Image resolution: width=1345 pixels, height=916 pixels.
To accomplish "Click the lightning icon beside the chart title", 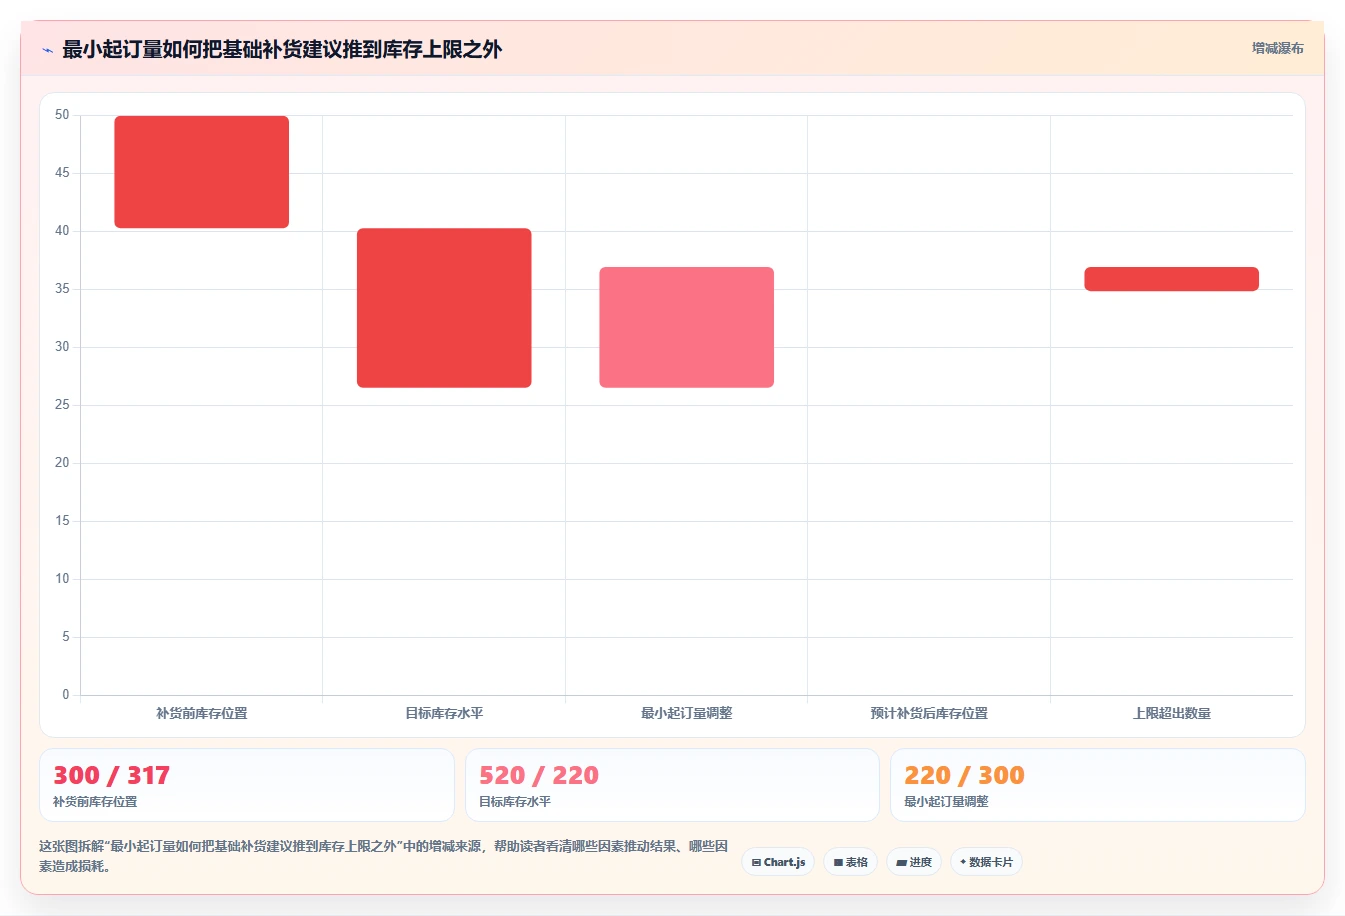I will (47, 50).
